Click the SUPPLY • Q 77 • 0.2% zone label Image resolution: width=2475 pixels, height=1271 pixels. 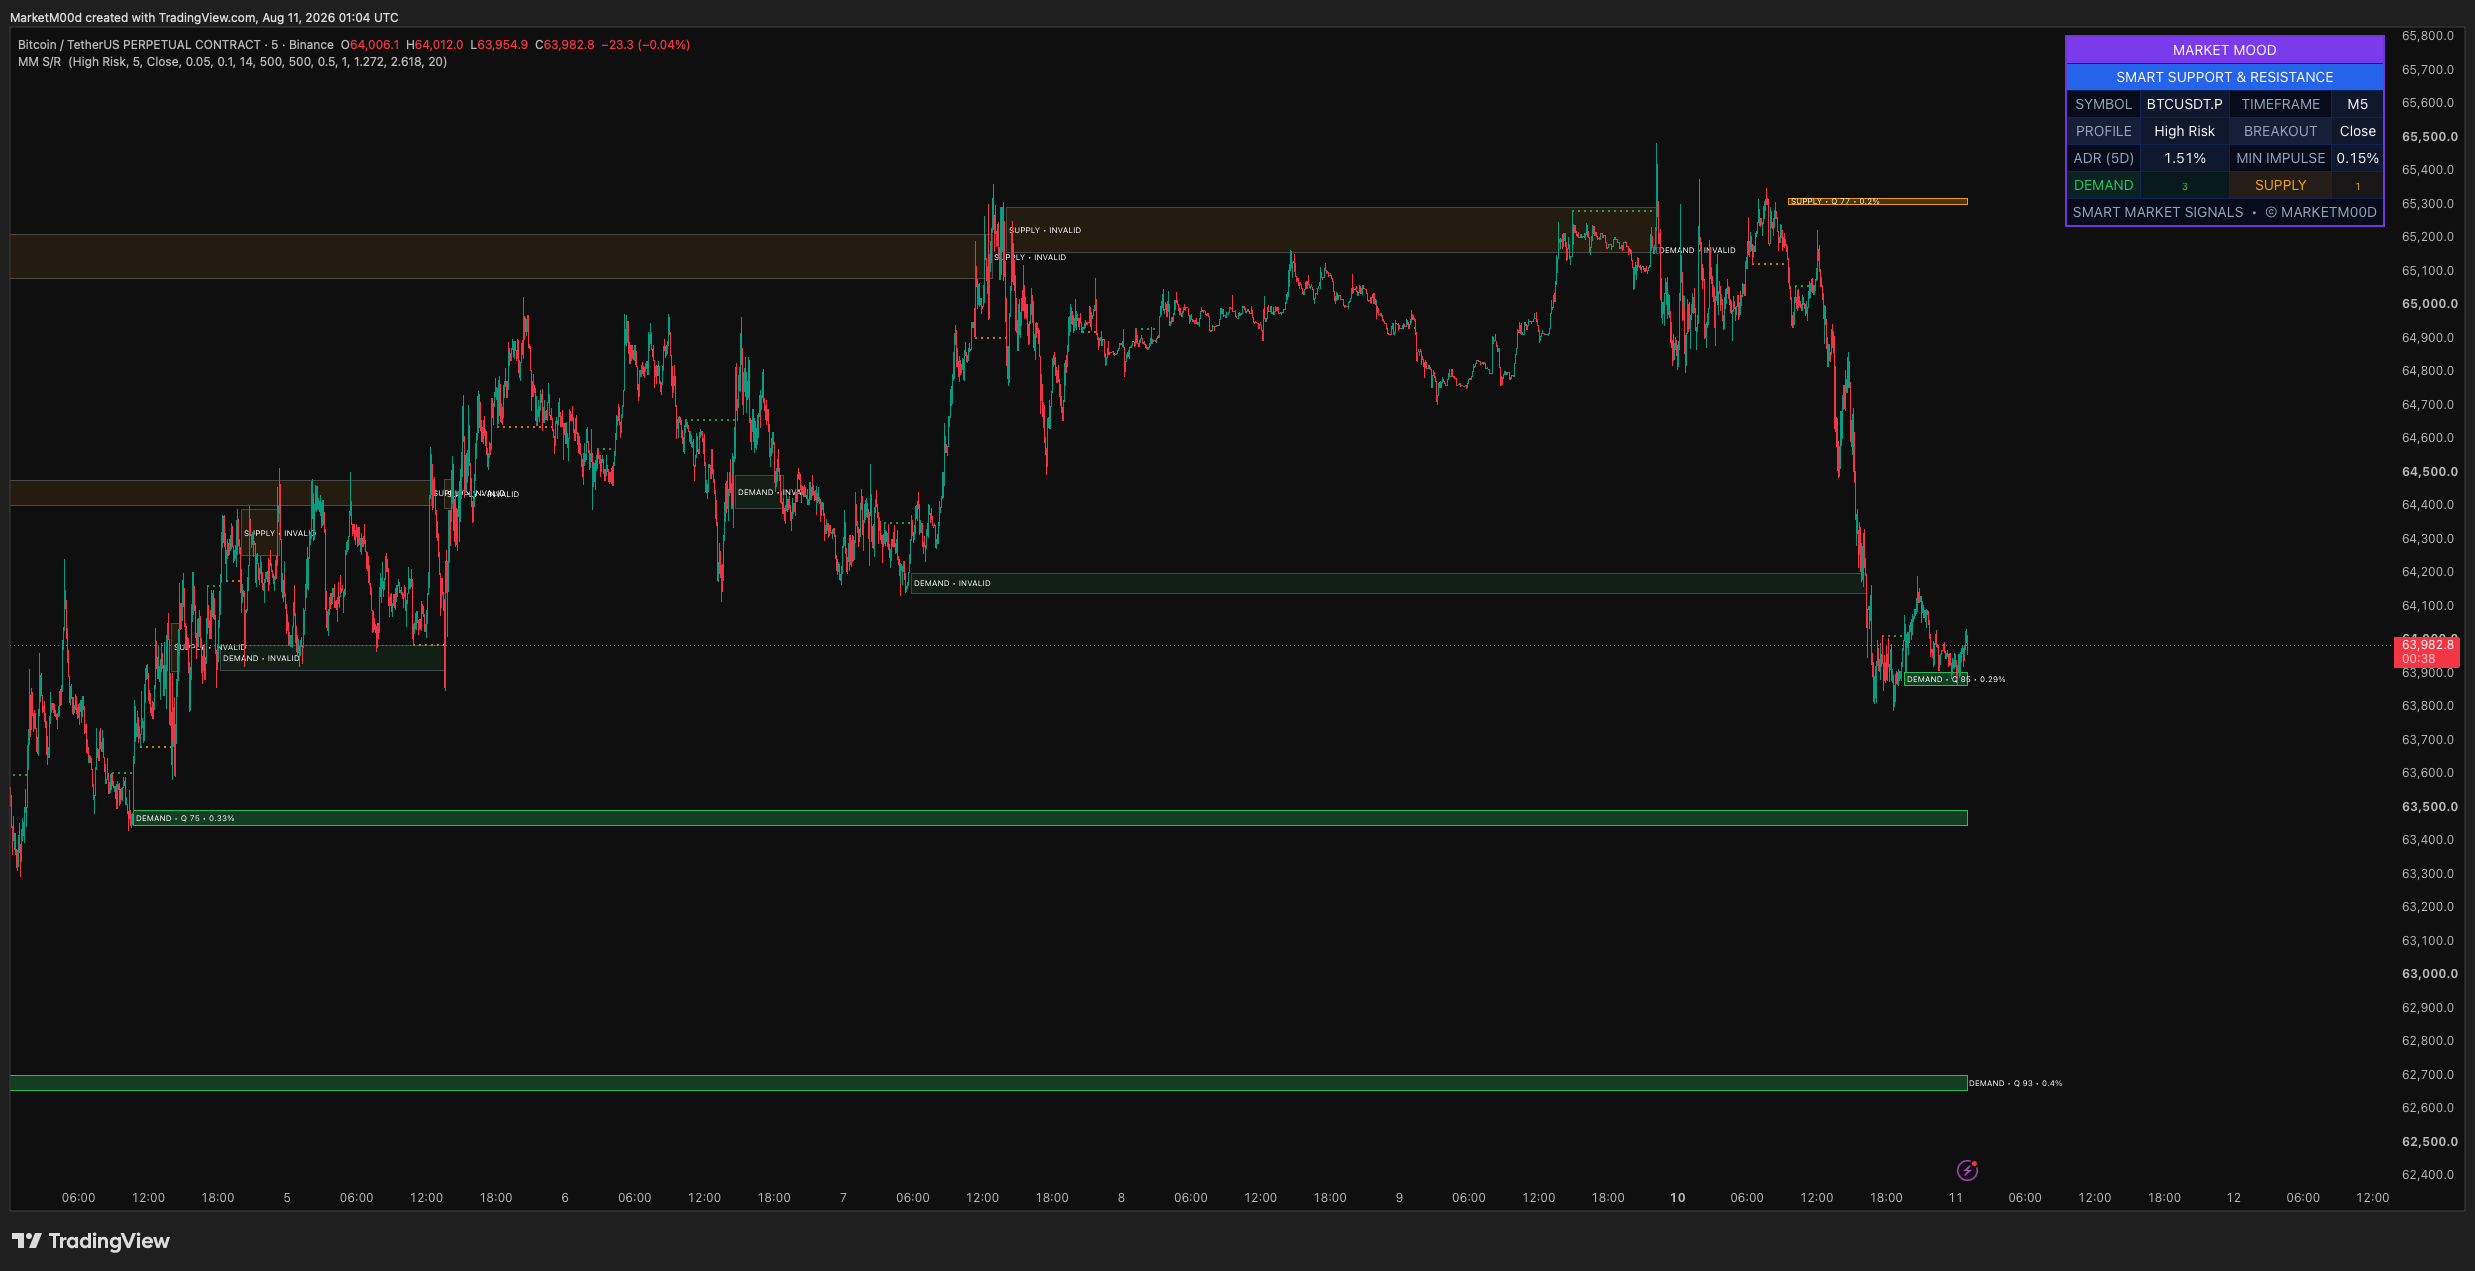[x=1835, y=202]
